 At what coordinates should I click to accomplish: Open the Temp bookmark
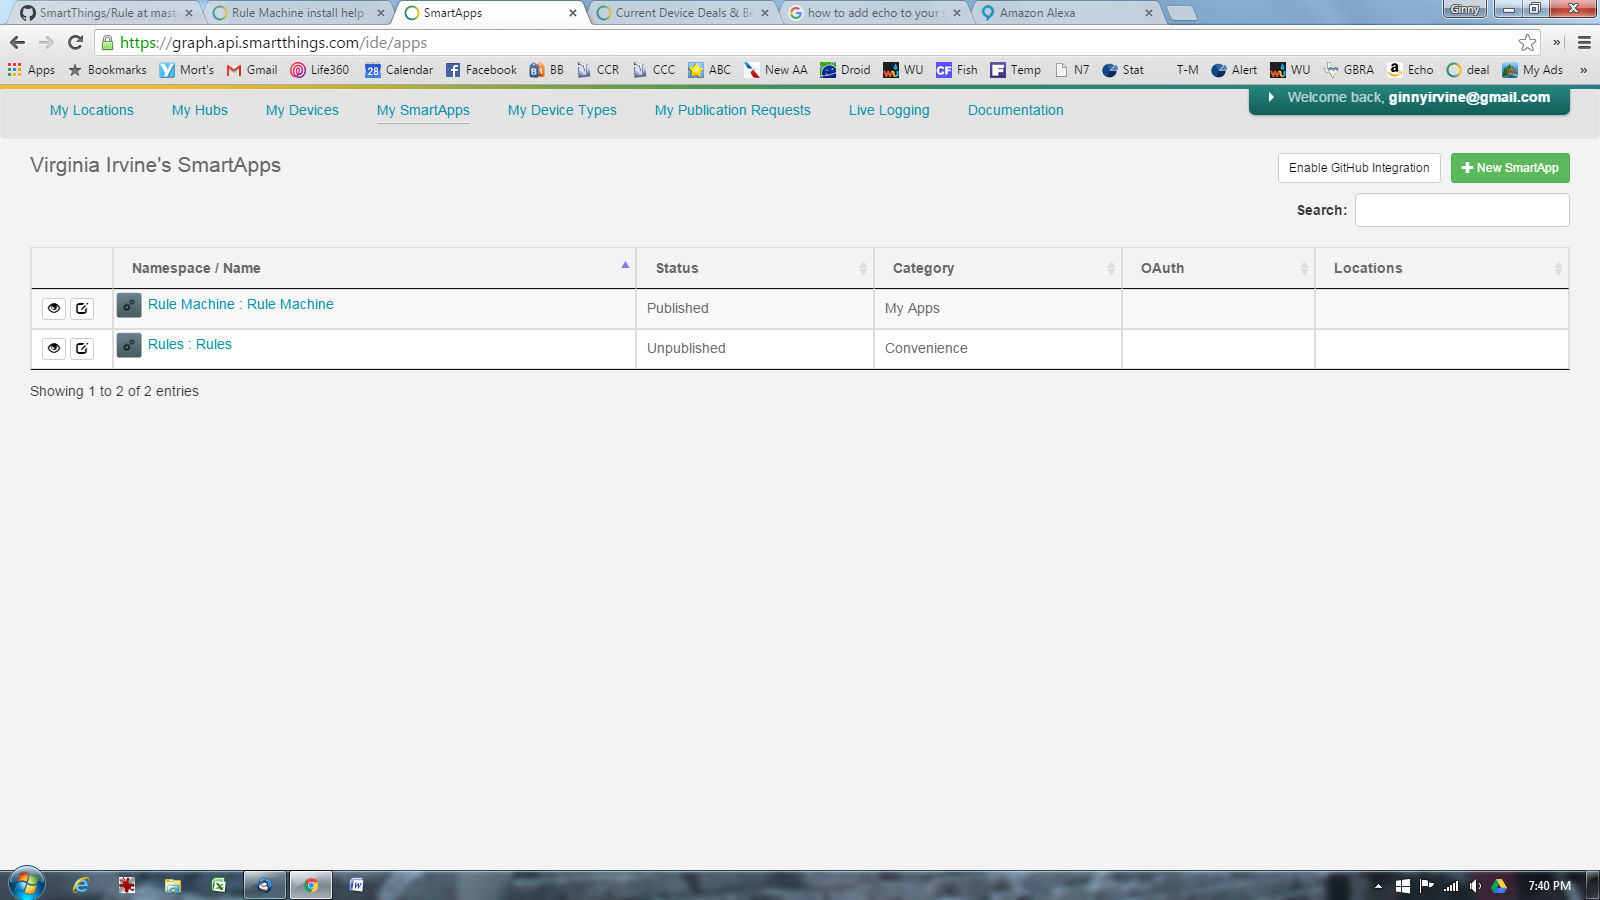coord(1015,70)
